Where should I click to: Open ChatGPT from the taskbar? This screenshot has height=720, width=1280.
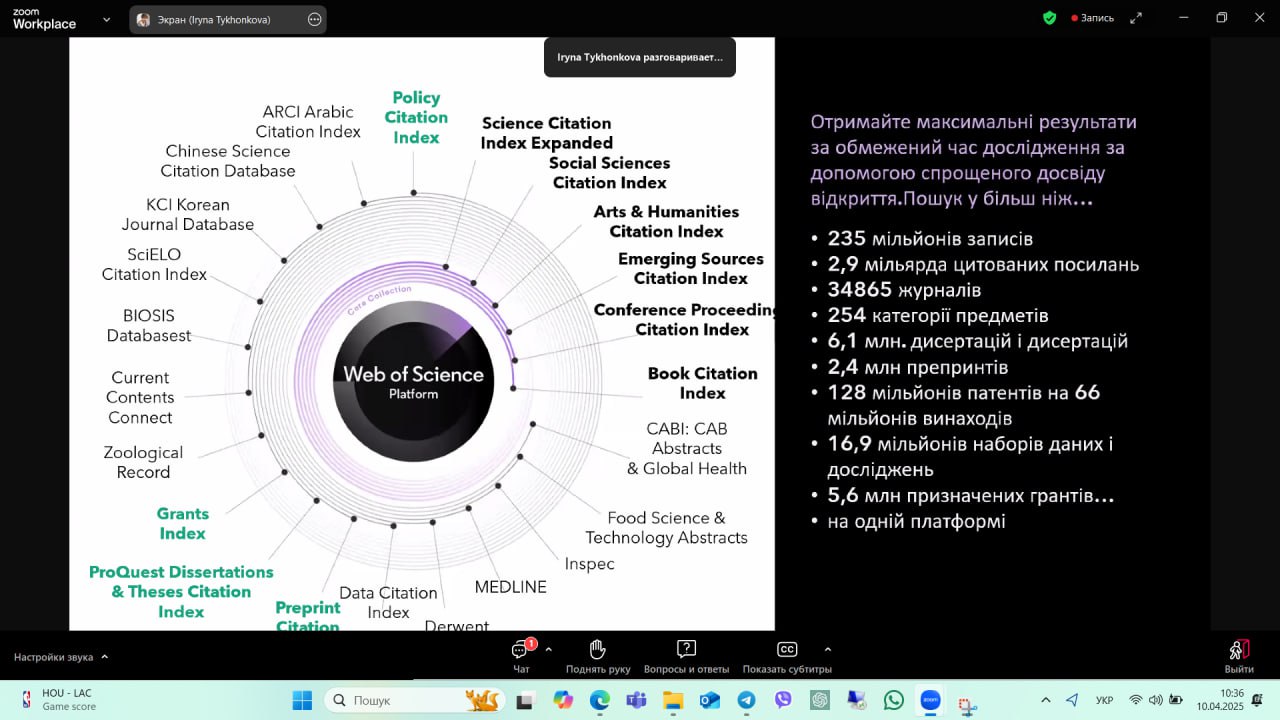[820, 700]
